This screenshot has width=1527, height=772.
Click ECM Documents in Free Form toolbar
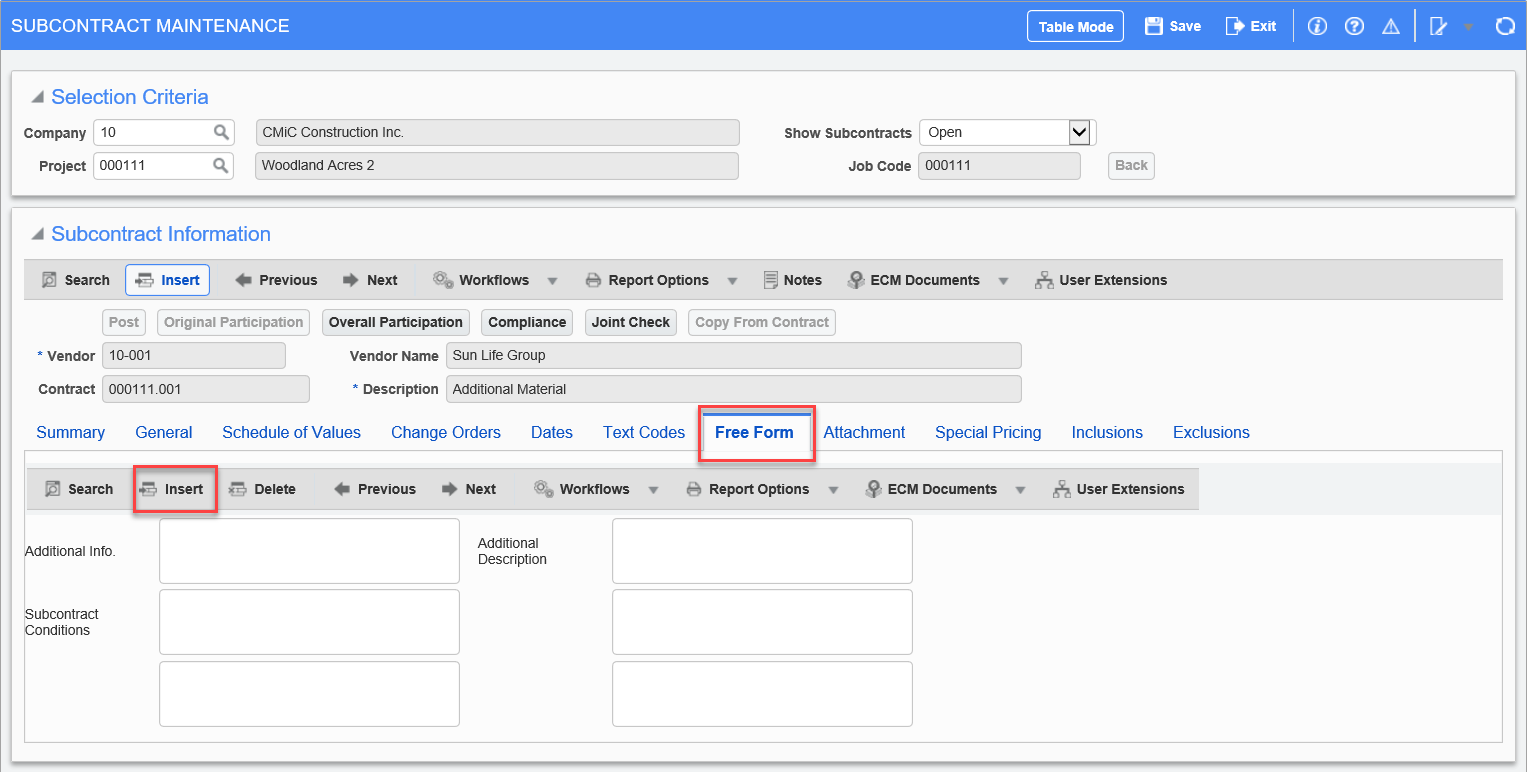coord(930,489)
